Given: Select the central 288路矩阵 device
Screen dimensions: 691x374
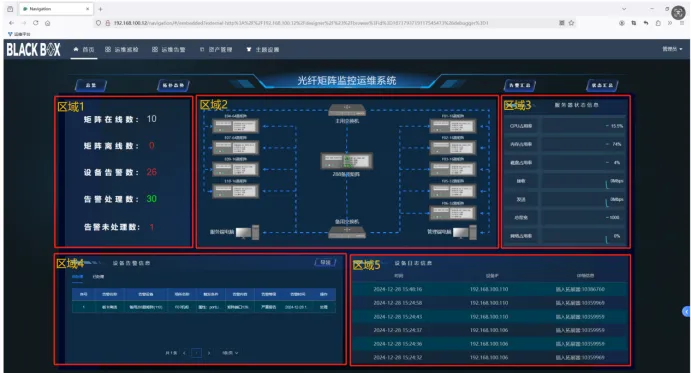Looking at the screenshot, I should [x=346, y=161].
